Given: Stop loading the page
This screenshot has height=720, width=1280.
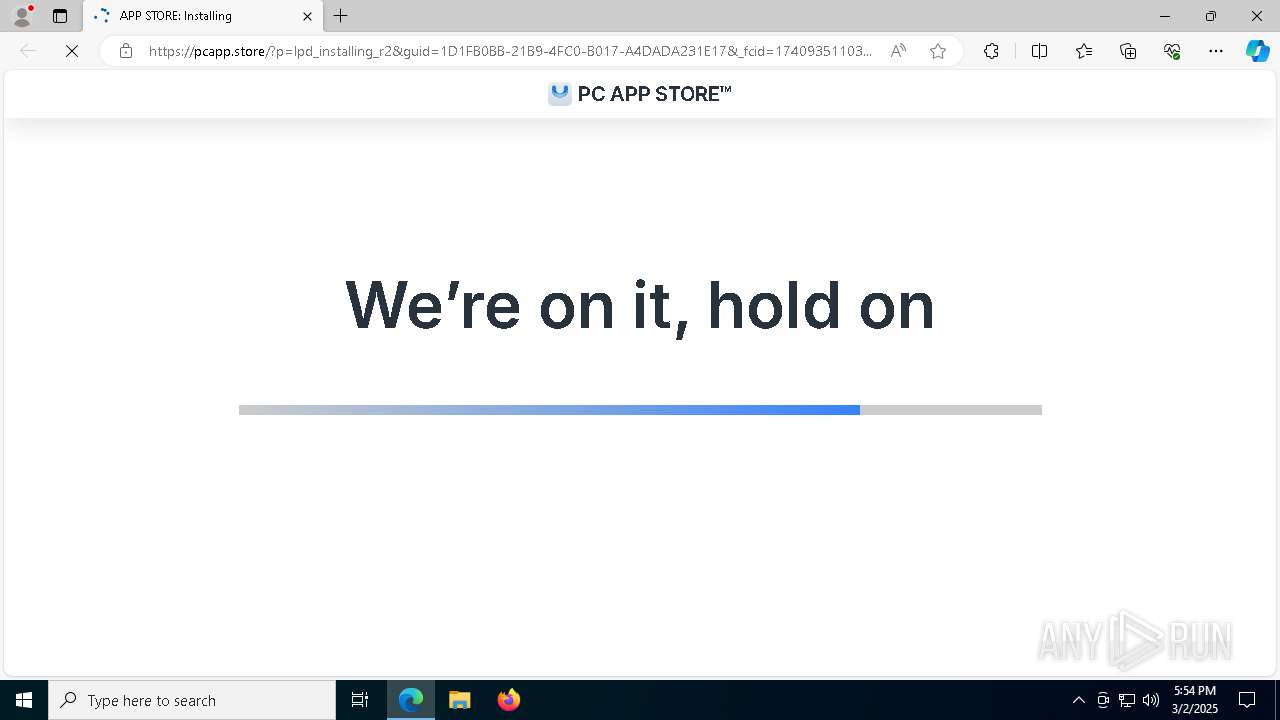Looking at the screenshot, I should coord(72,51).
